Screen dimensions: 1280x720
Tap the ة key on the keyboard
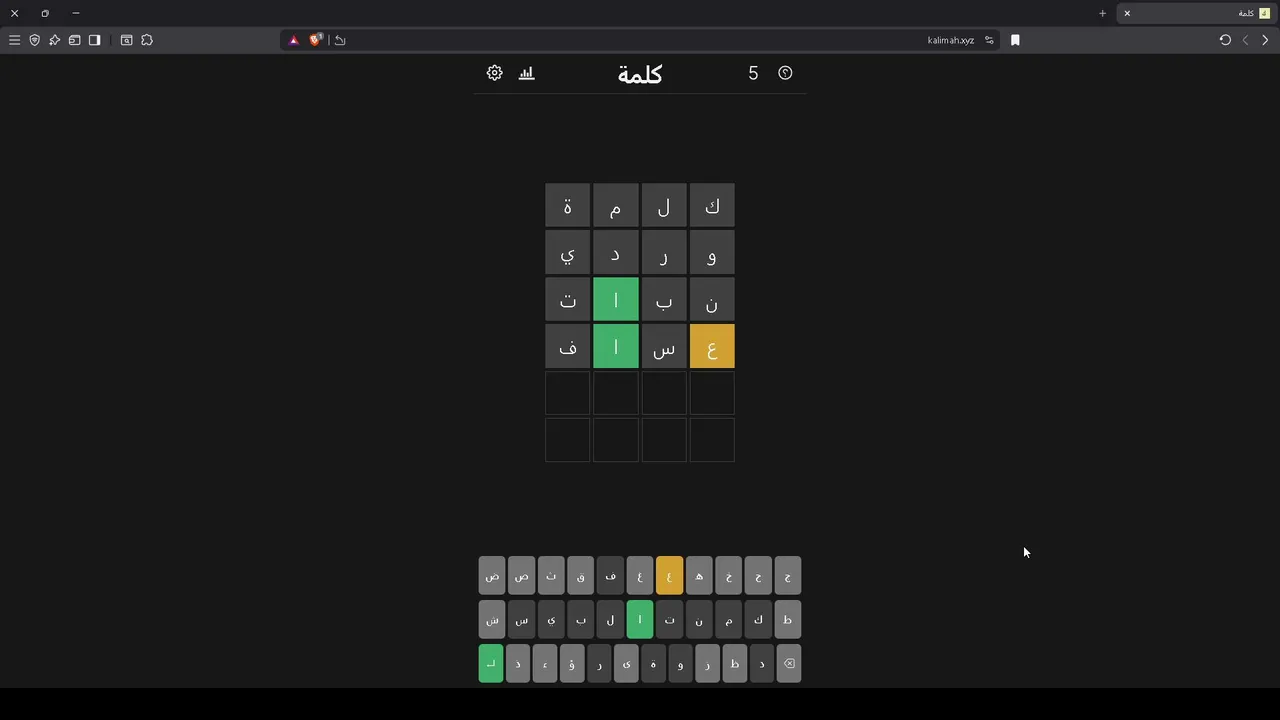pos(653,663)
